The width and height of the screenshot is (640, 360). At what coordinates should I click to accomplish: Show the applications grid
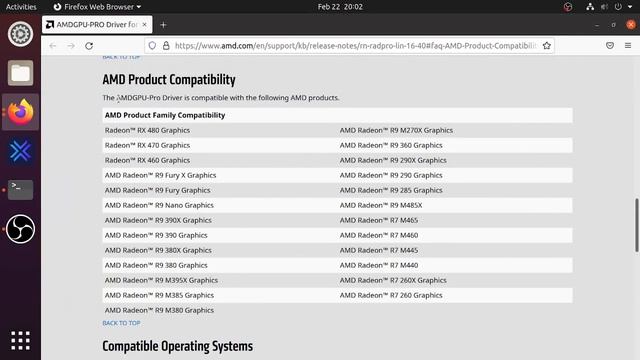click(20, 340)
